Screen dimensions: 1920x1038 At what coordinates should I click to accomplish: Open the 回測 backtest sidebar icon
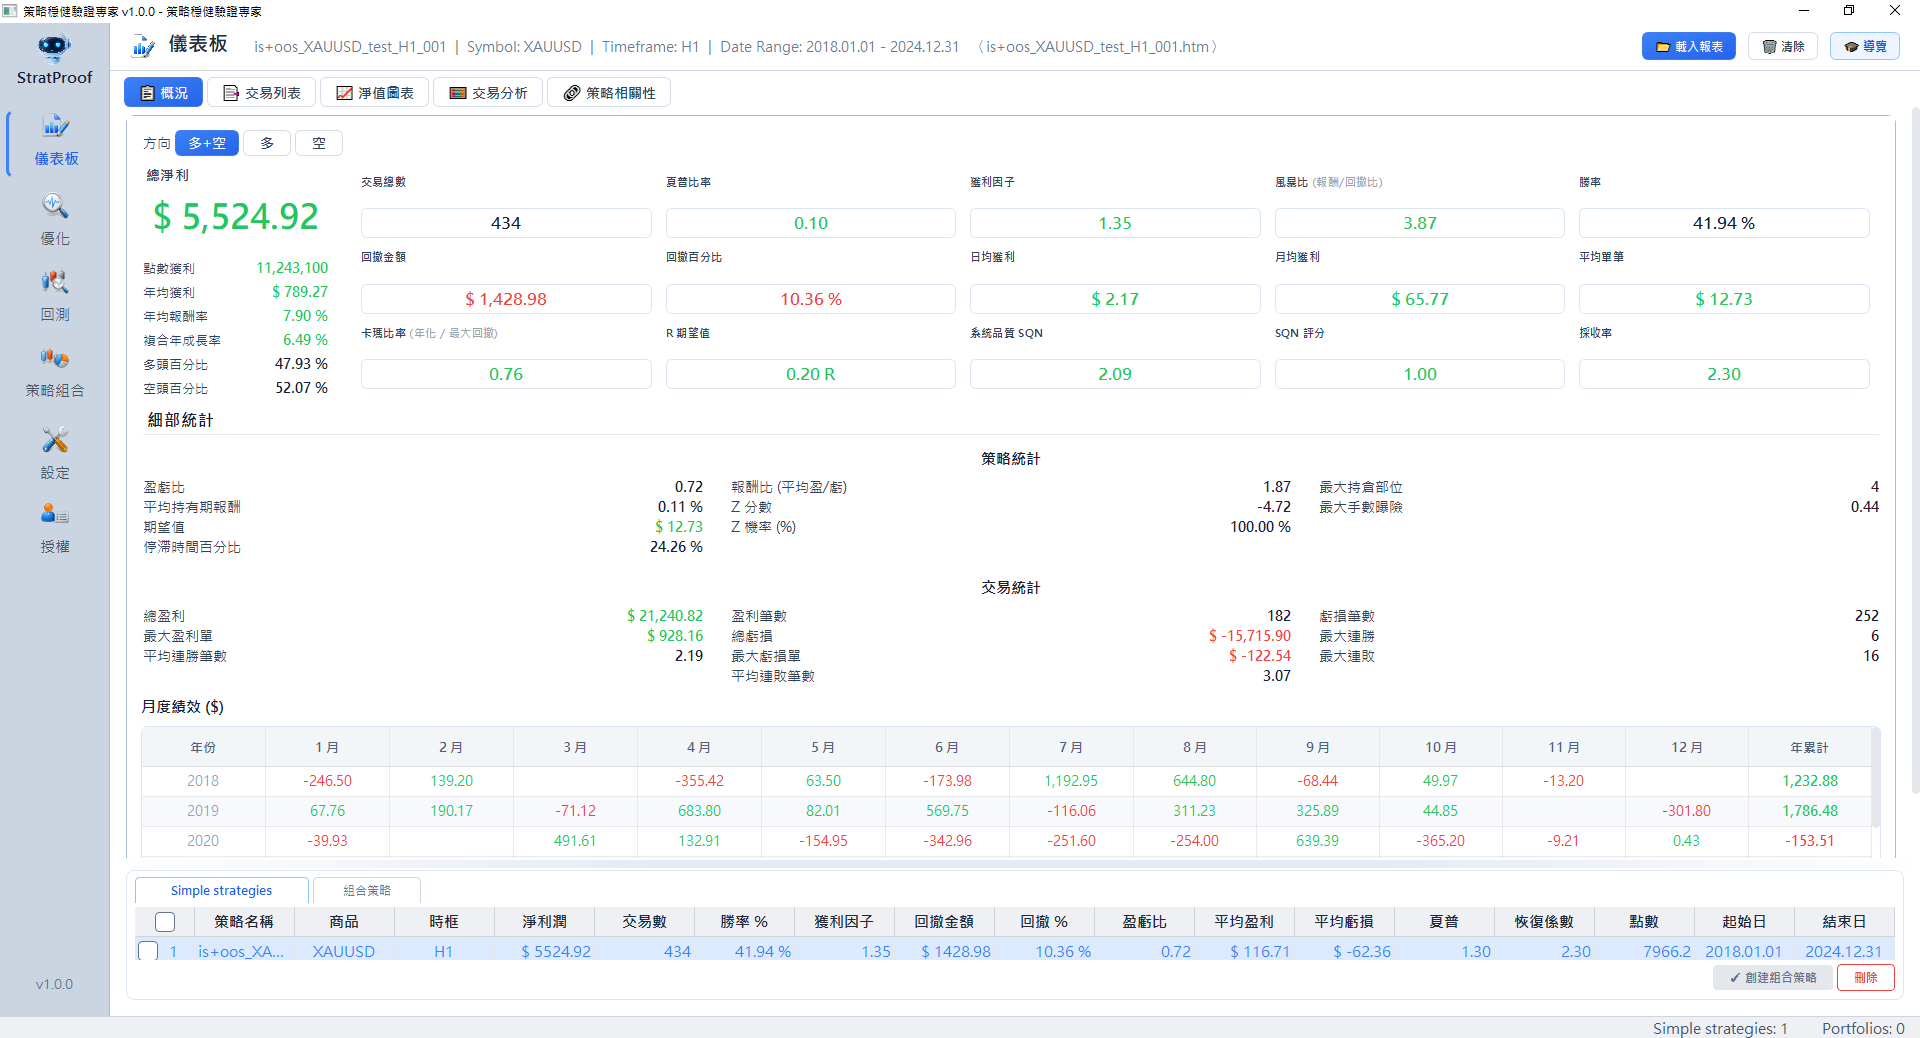[55, 282]
